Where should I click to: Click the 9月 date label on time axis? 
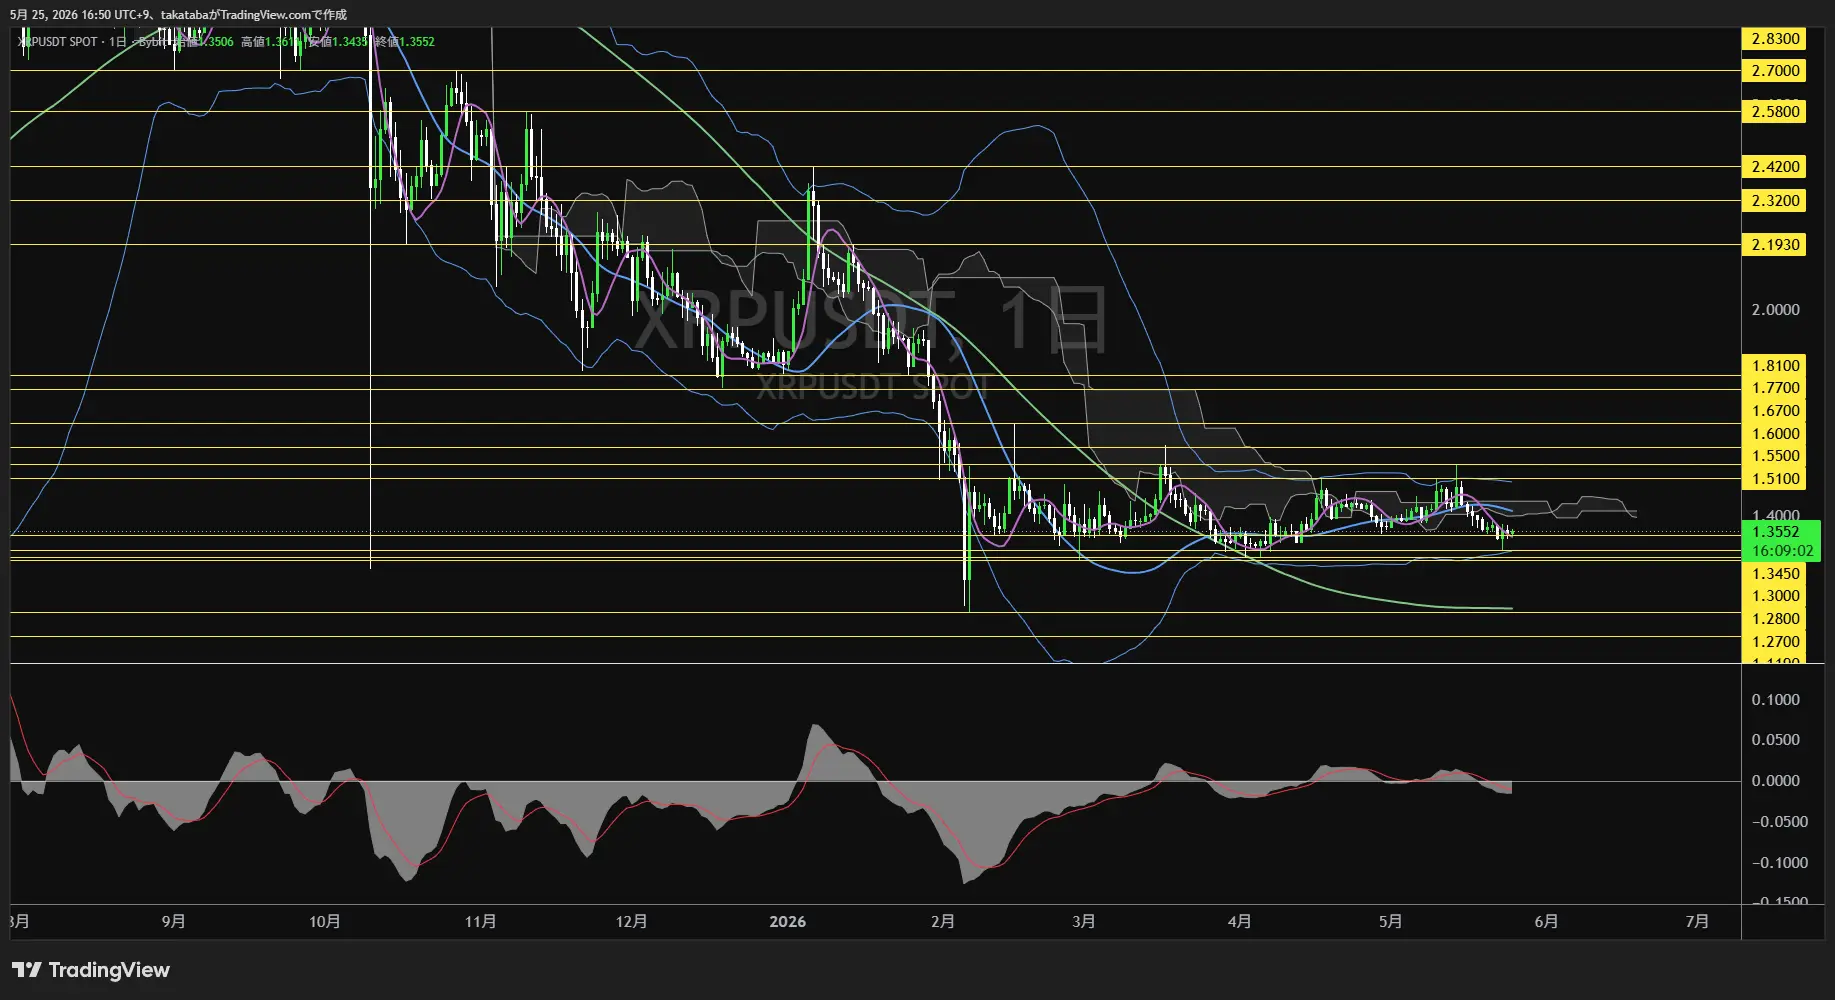tap(173, 921)
